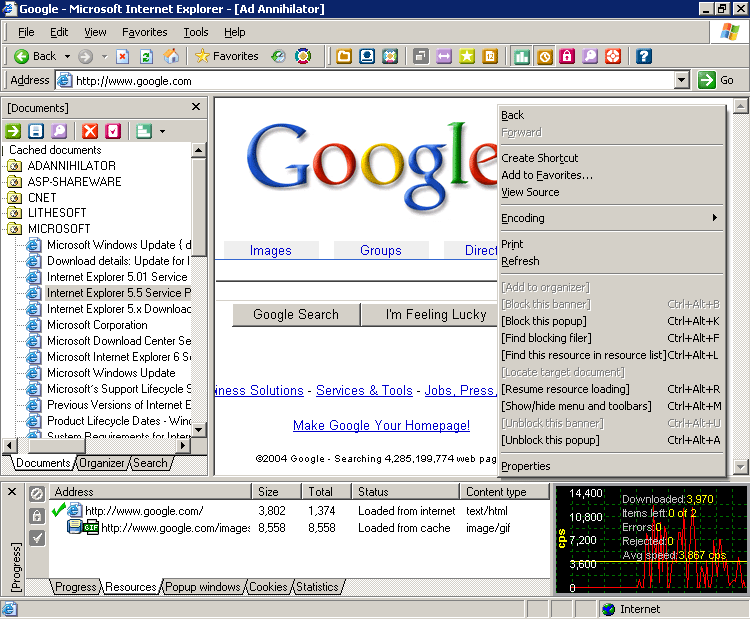Viewport: 750px width, 619px height.
Task: Click gray checkmark icon in Resources panel
Action: tap(36, 538)
